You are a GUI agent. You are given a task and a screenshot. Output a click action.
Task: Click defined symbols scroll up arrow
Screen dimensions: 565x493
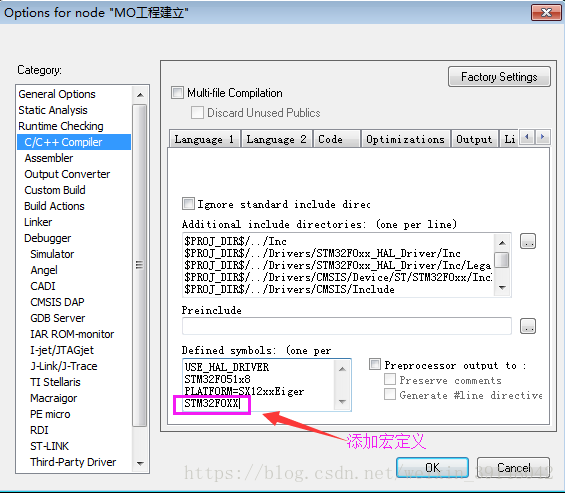click(342, 369)
